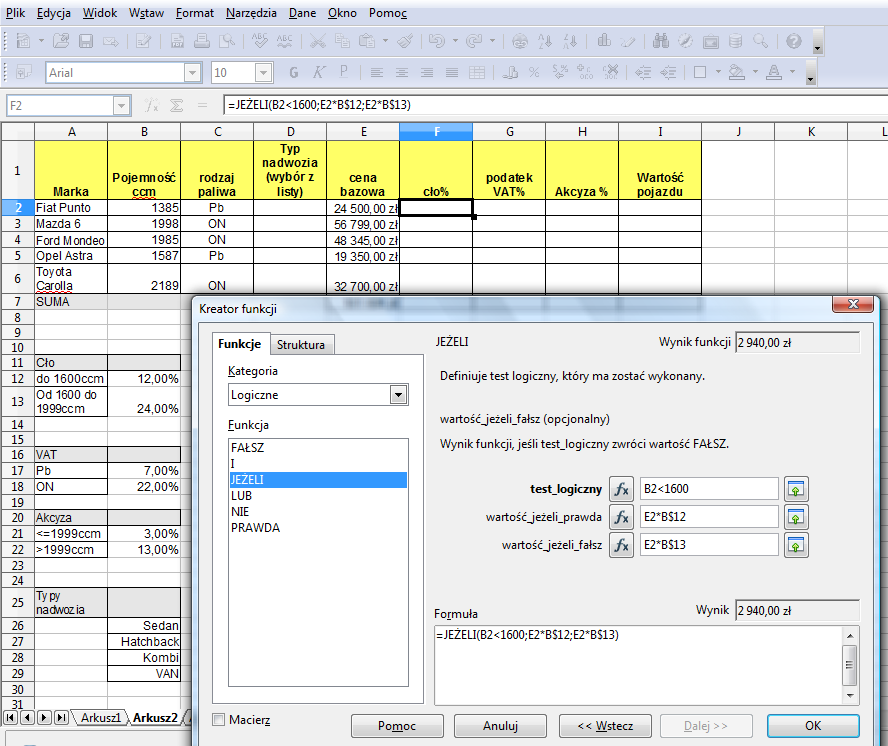Click the Hyperlink globe icon
The height and width of the screenshot is (746, 888).
519,41
